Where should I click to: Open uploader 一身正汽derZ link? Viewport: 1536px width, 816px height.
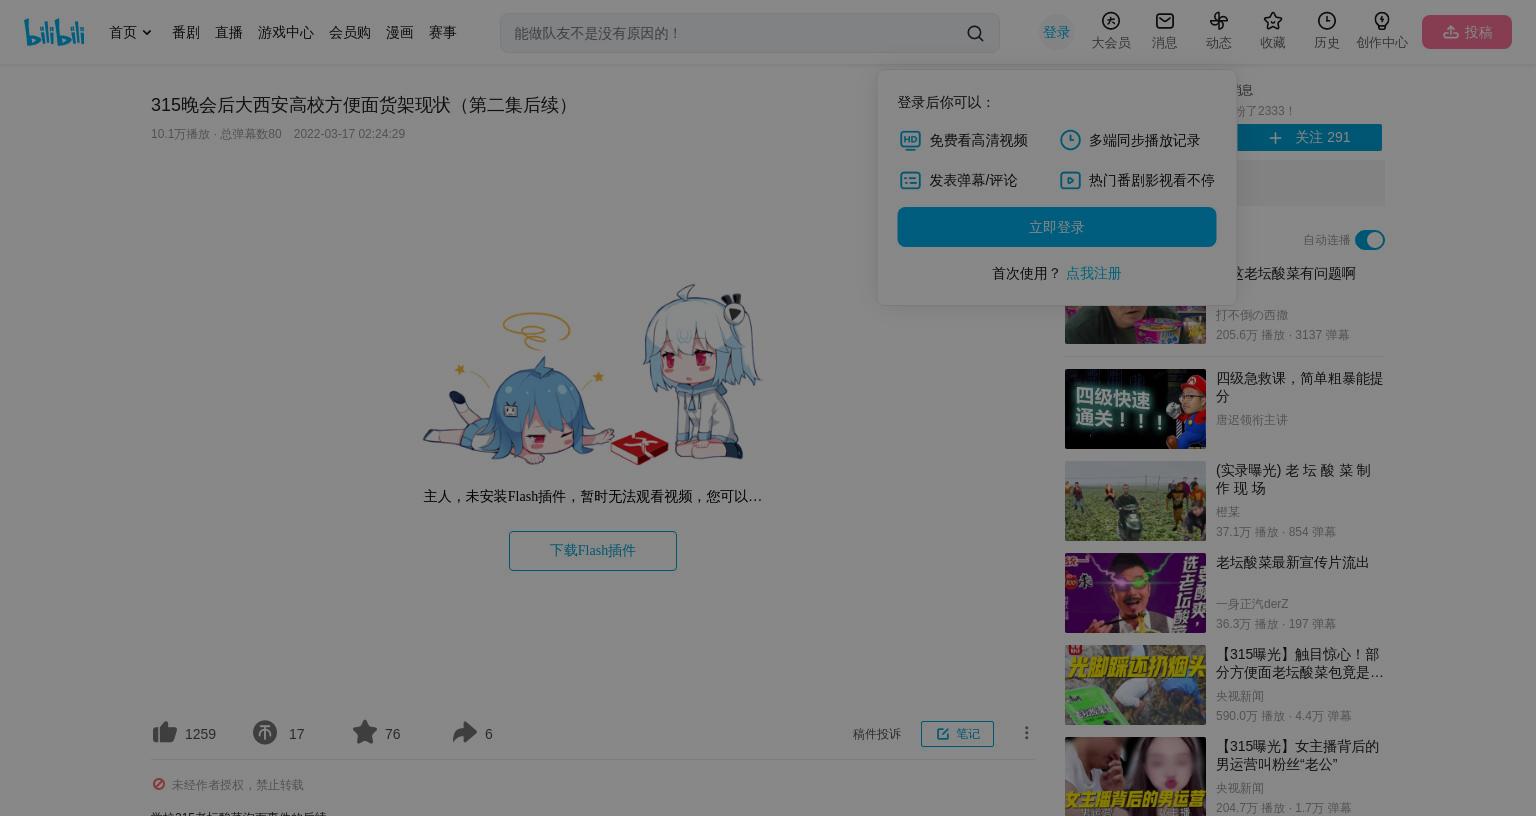click(1252, 604)
